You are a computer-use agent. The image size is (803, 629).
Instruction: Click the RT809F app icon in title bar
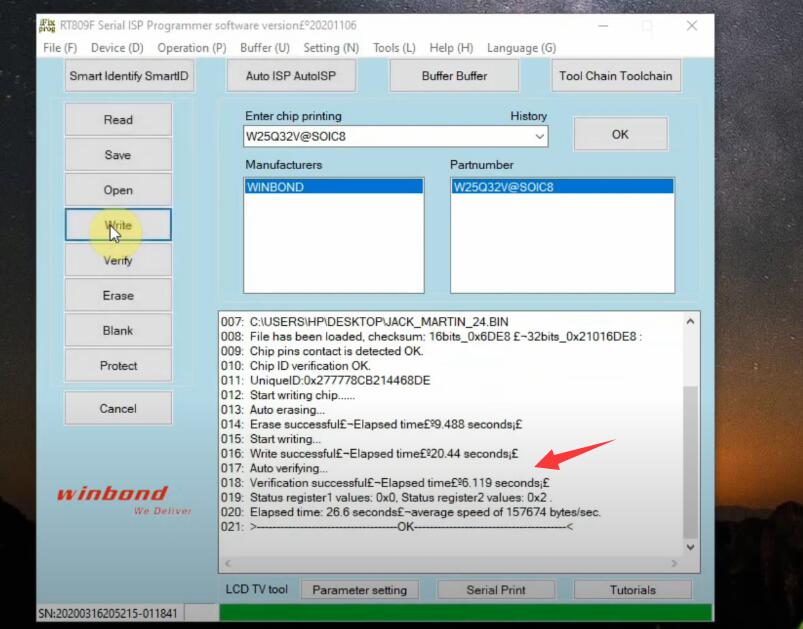[47, 26]
